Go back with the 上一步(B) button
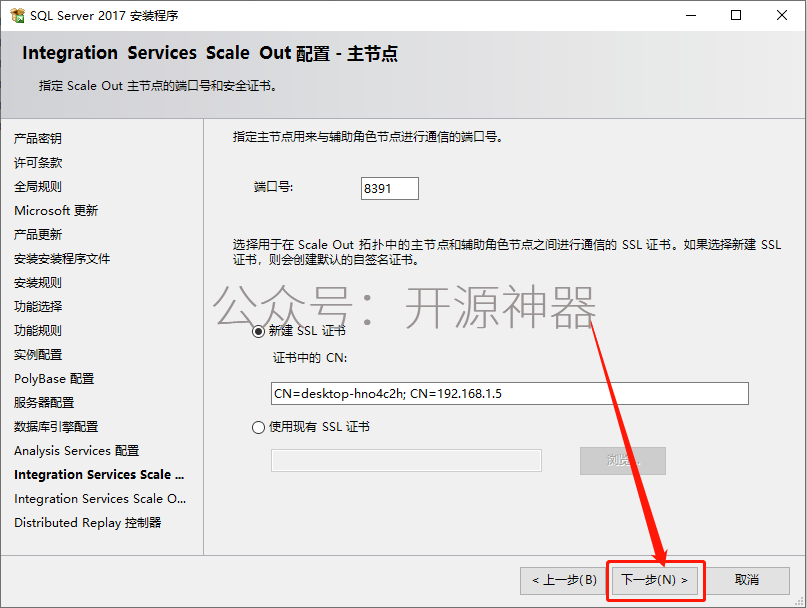807x608 pixels. click(x=564, y=580)
